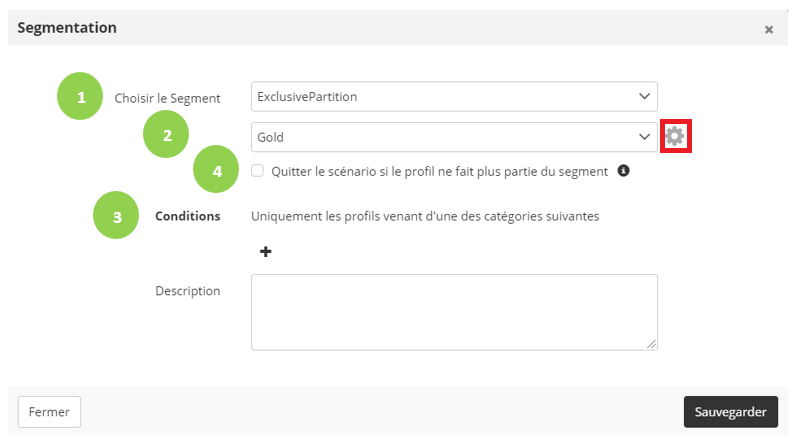Image resolution: width=799 pixels, height=443 pixels.
Task: Click the green step 3 badge
Action: pos(117,215)
